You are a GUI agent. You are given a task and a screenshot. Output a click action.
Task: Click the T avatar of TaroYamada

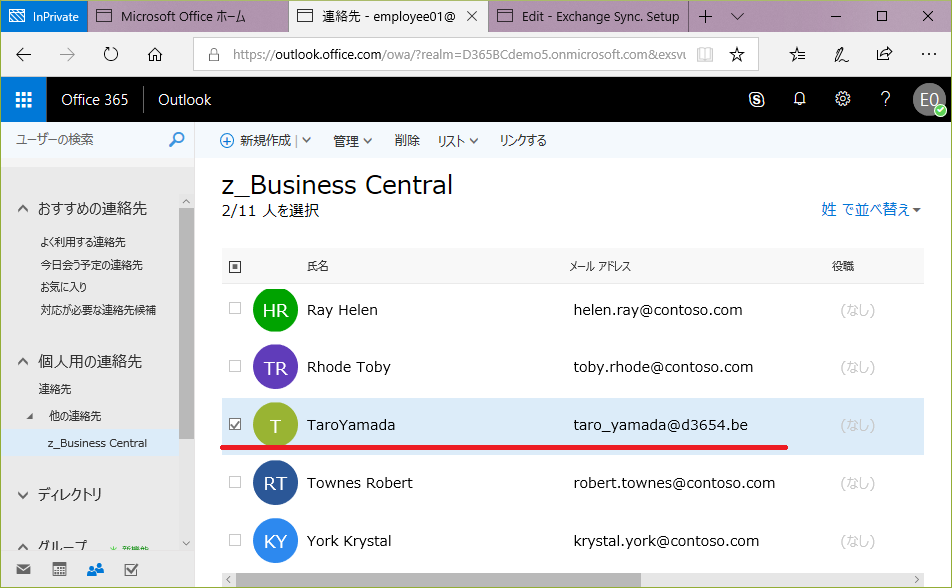(275, 425)
